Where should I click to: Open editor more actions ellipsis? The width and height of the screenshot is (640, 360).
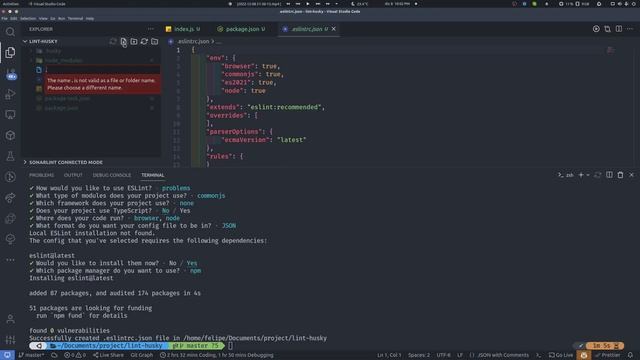(x=630, y=29)
